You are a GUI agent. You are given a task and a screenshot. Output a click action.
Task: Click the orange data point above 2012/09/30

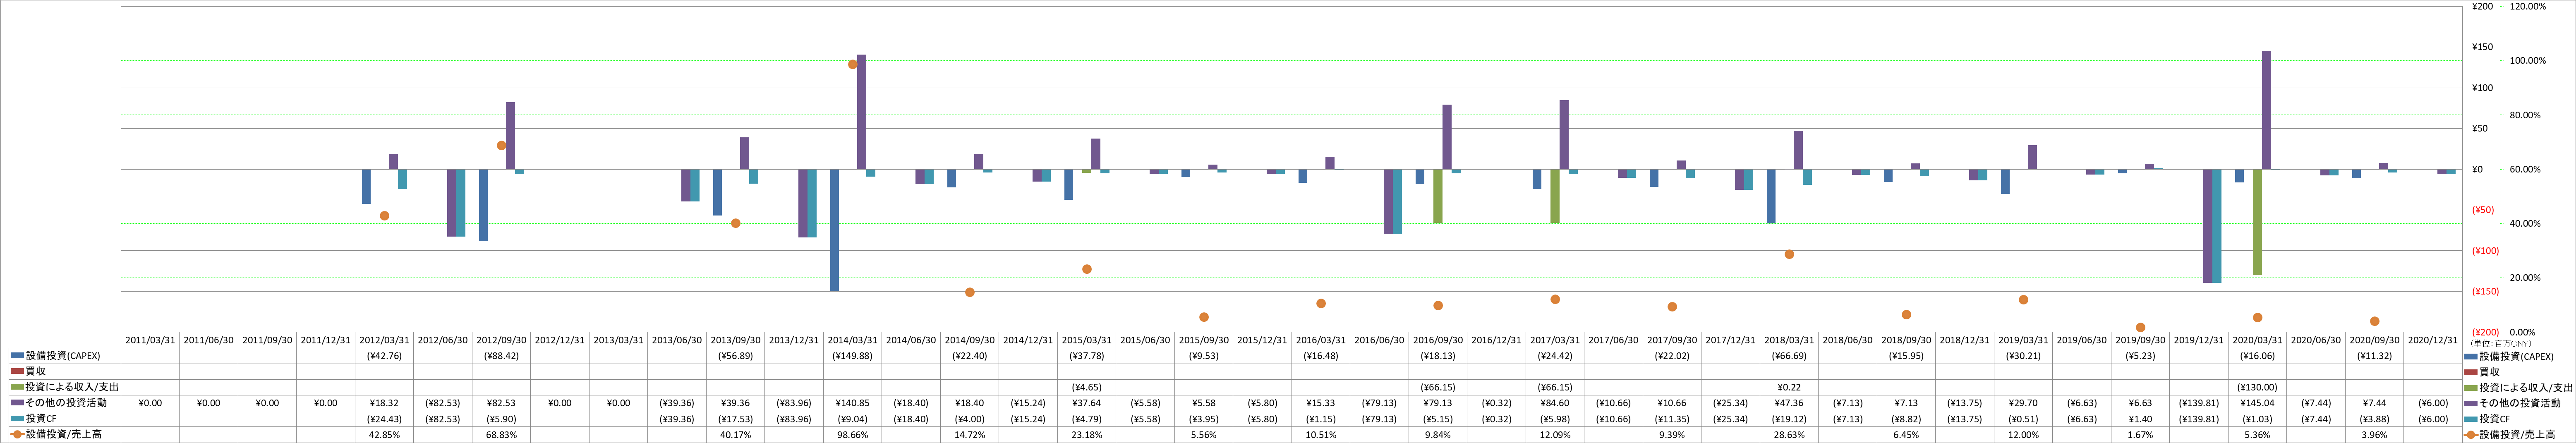tap(501, 145)
